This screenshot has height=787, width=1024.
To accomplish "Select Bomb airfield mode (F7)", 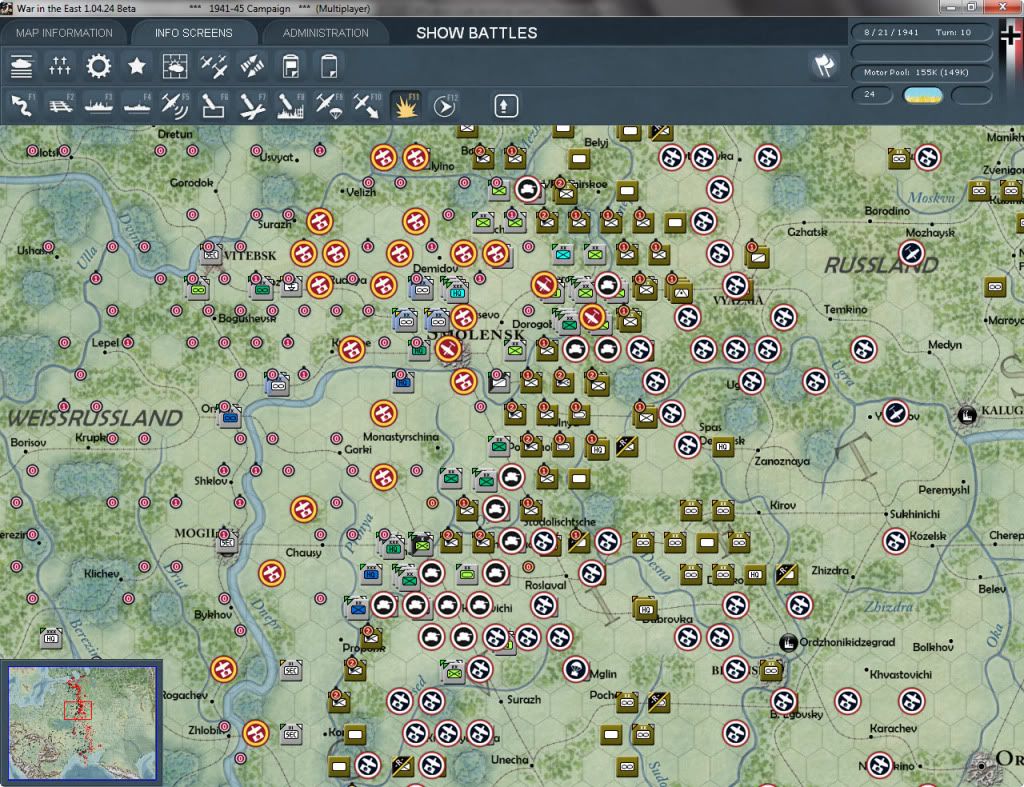I will pos(252,106).
